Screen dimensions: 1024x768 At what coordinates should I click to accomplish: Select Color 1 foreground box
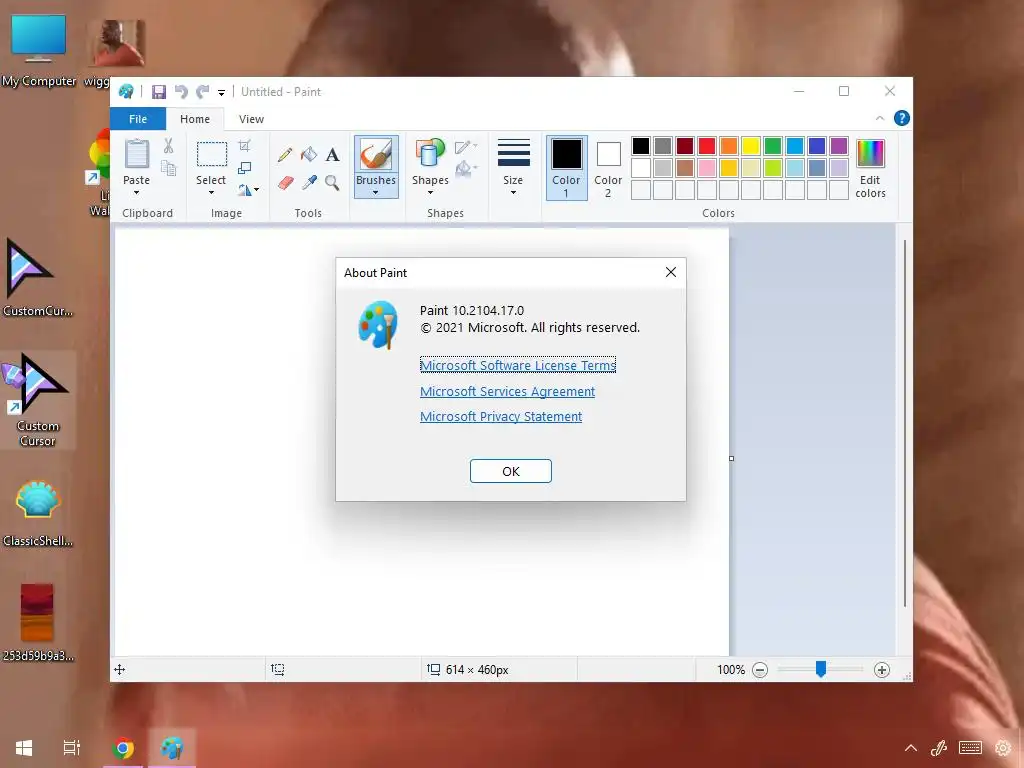point(566,168)
